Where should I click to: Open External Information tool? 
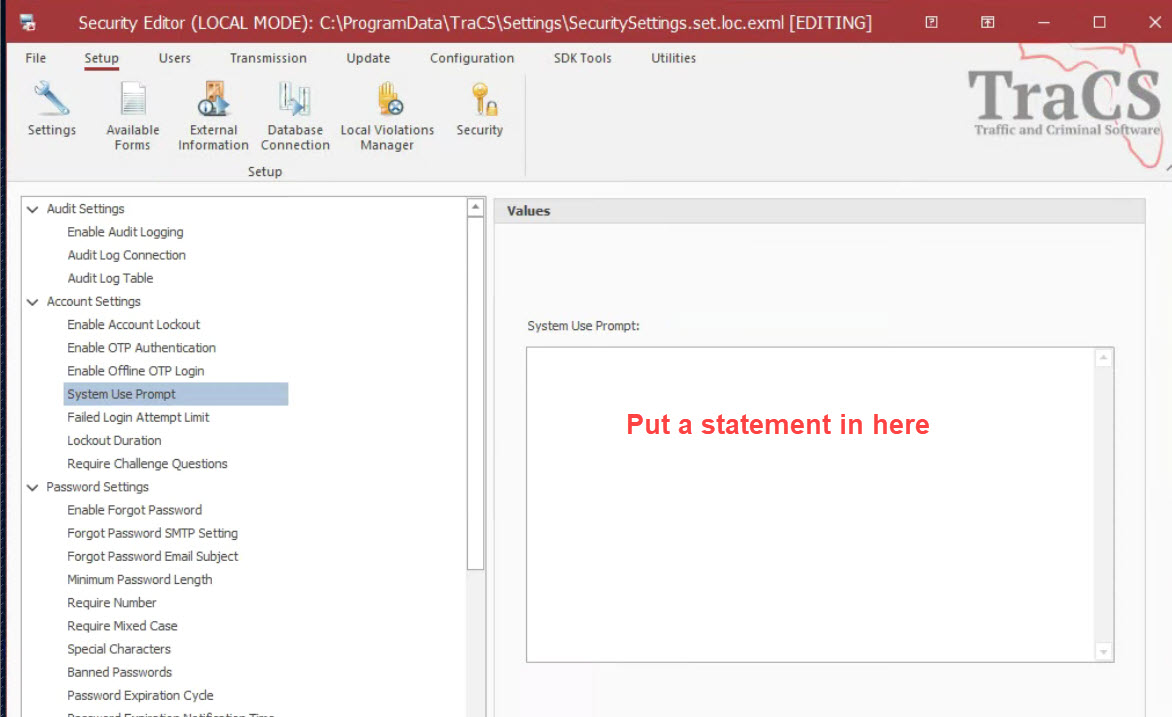click(213, 101)
